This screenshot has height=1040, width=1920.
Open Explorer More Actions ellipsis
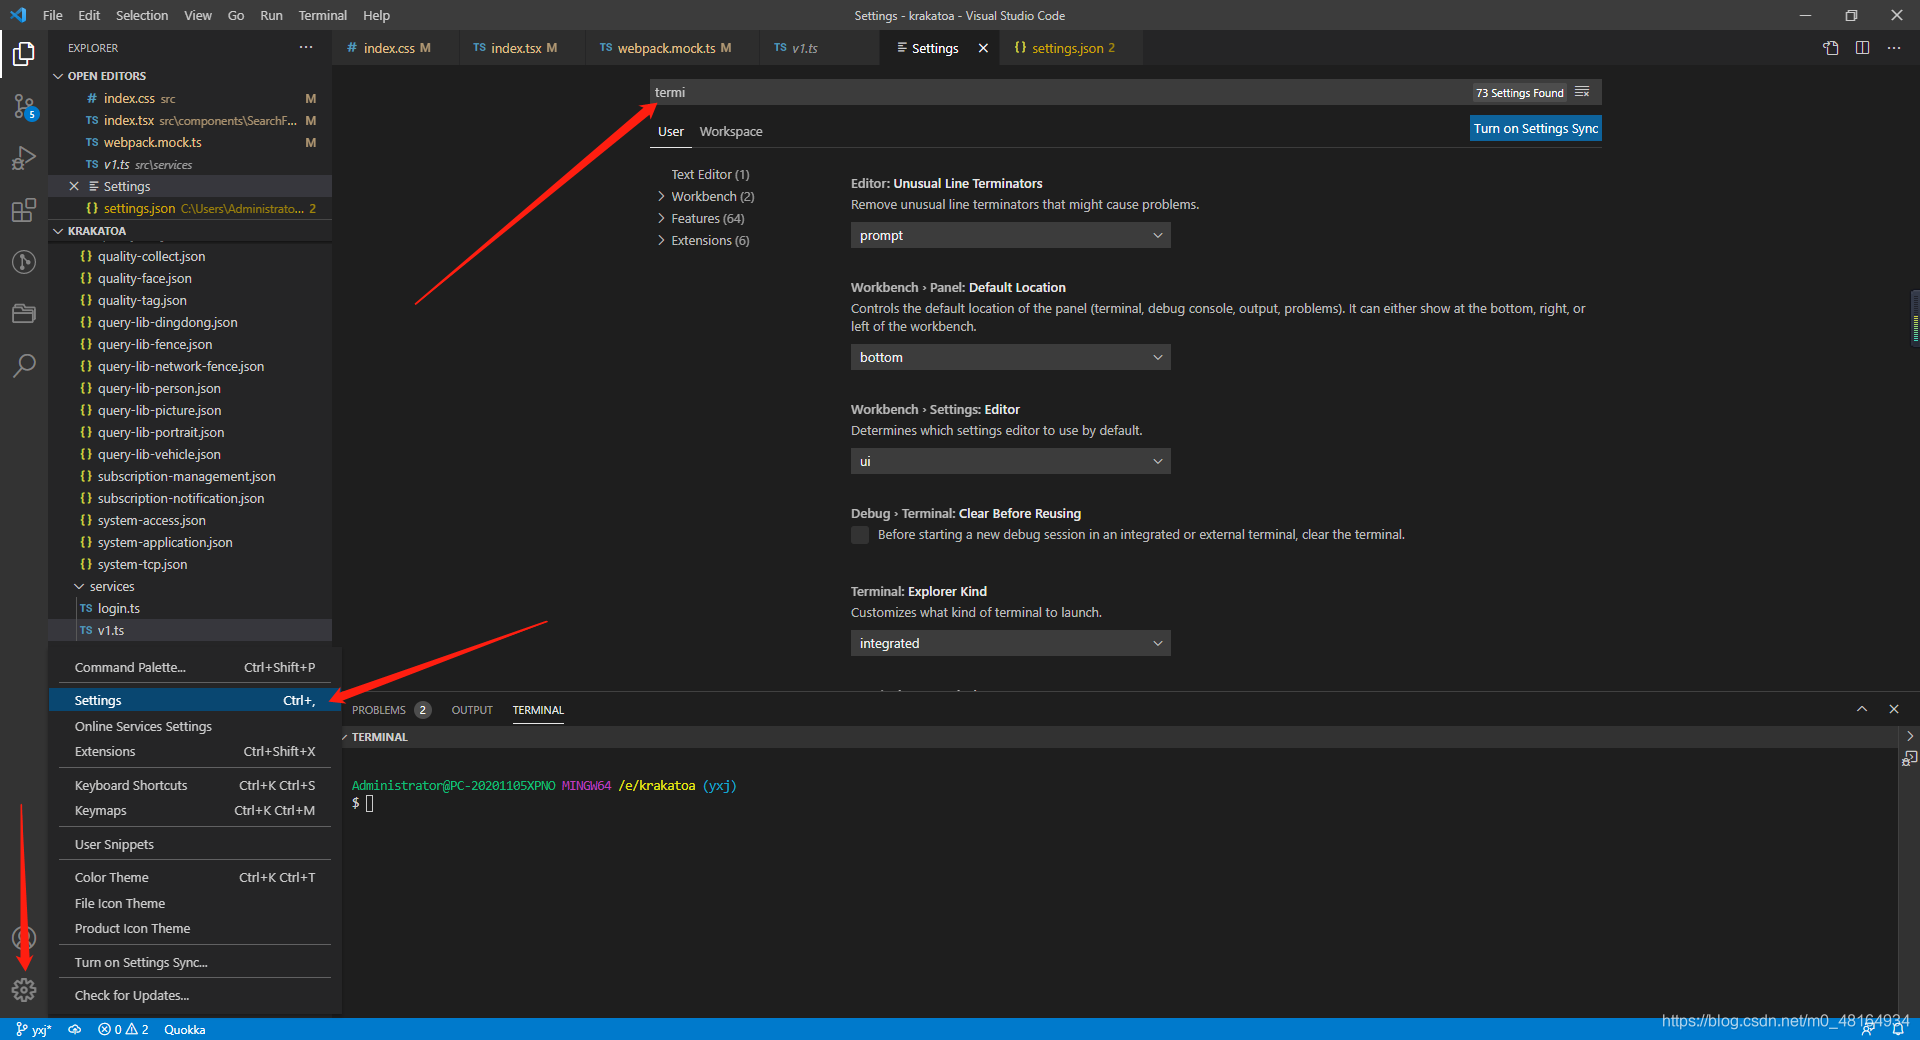(x=306, y=47)
